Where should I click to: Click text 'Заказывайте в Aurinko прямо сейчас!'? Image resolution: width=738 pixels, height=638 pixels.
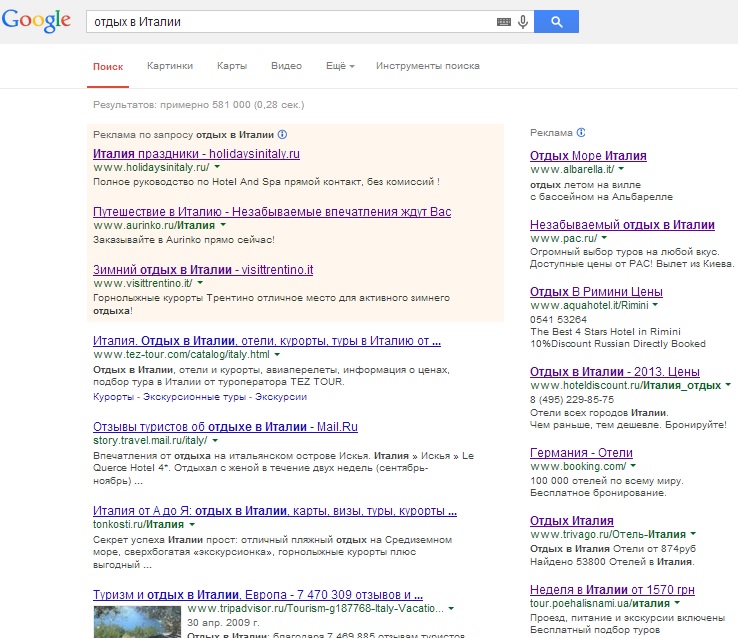[x=184, y=239]
